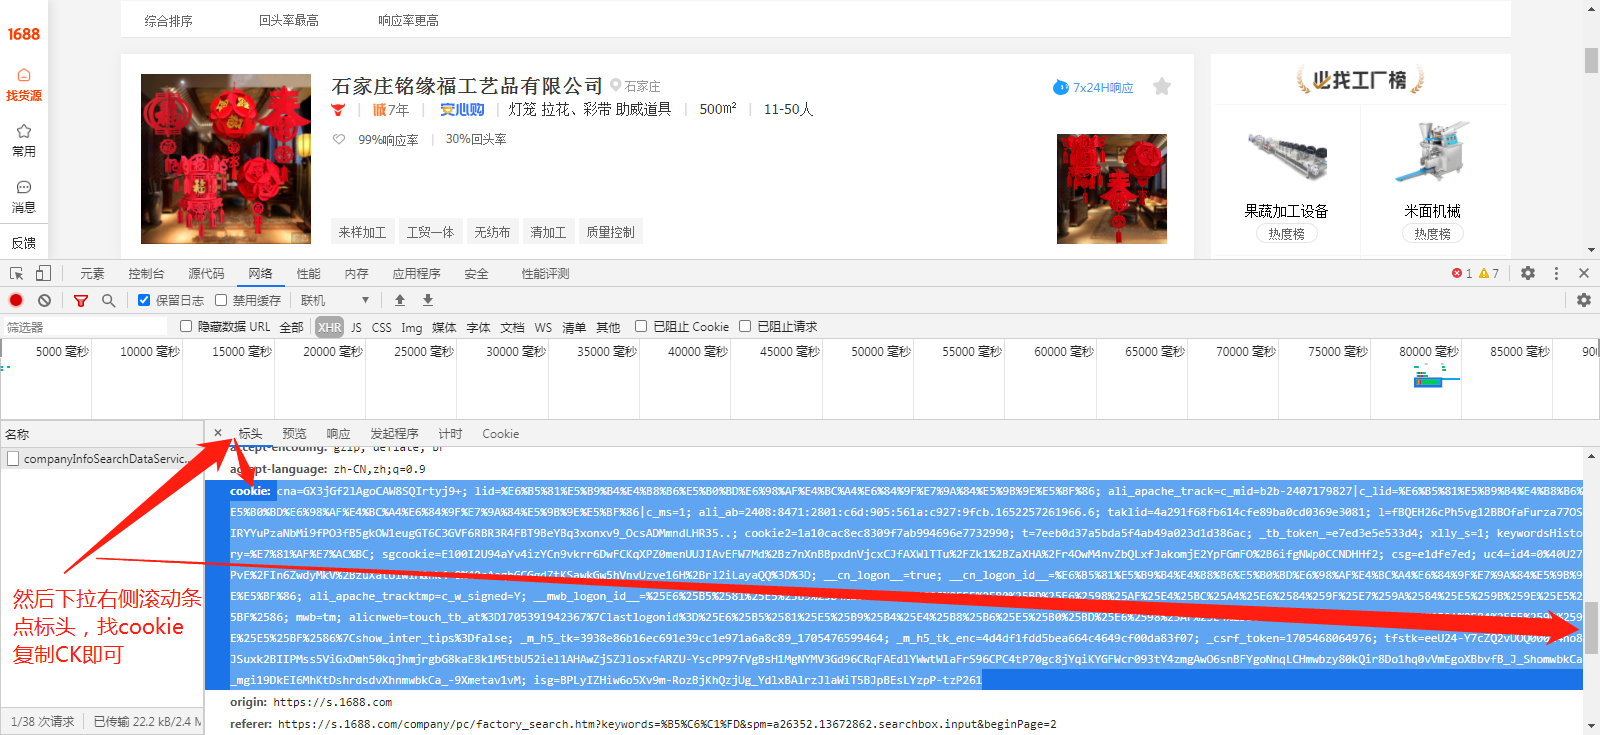
Task: Click the small lantern product thumbnail
Action: (1112, 189)
